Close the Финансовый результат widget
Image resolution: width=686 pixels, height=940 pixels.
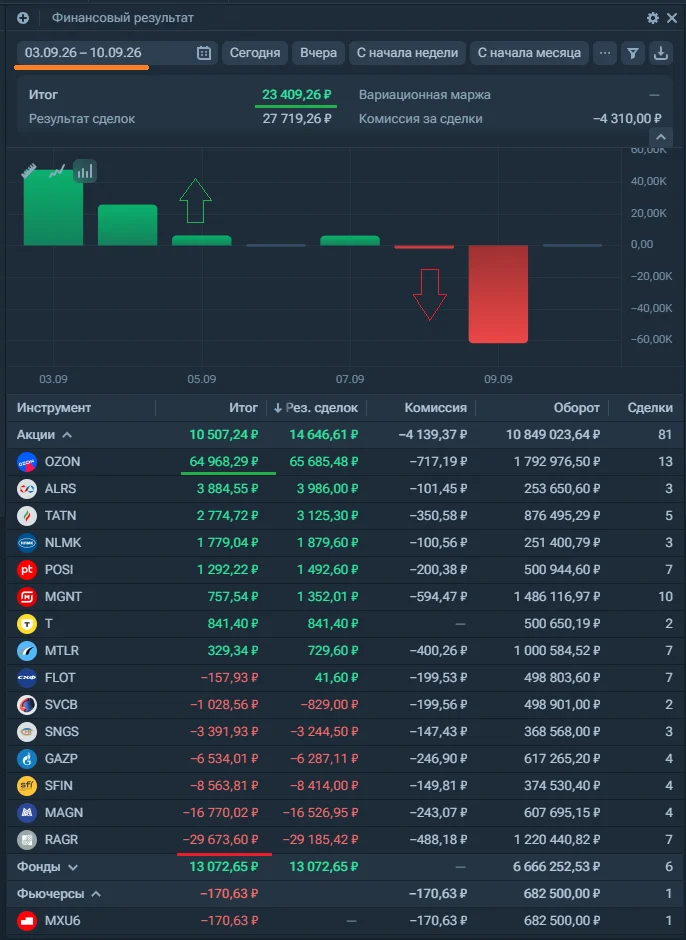(672, 18)
